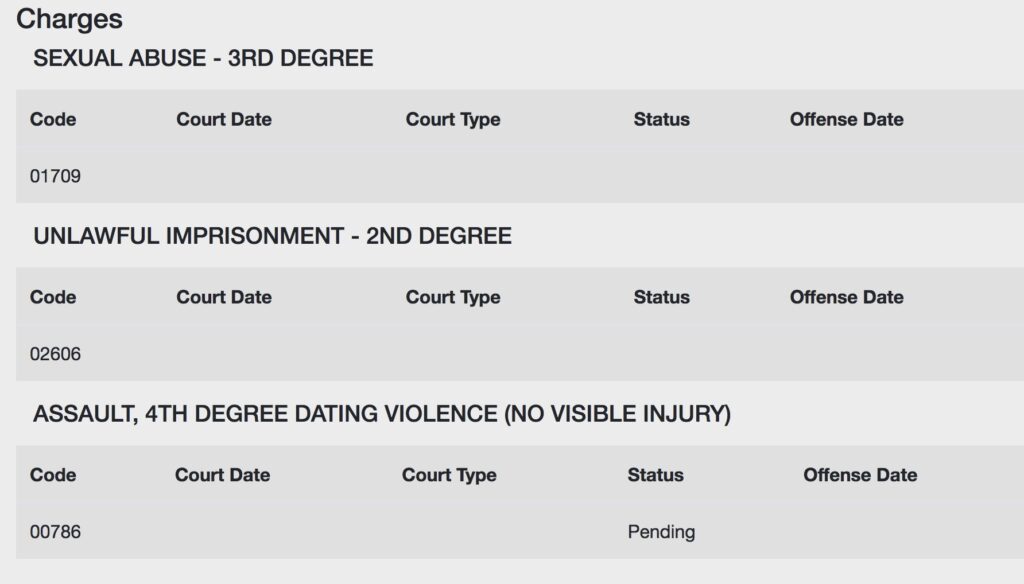Click Offense Date header under Unlawful Imprisonment

pos(847,297)
